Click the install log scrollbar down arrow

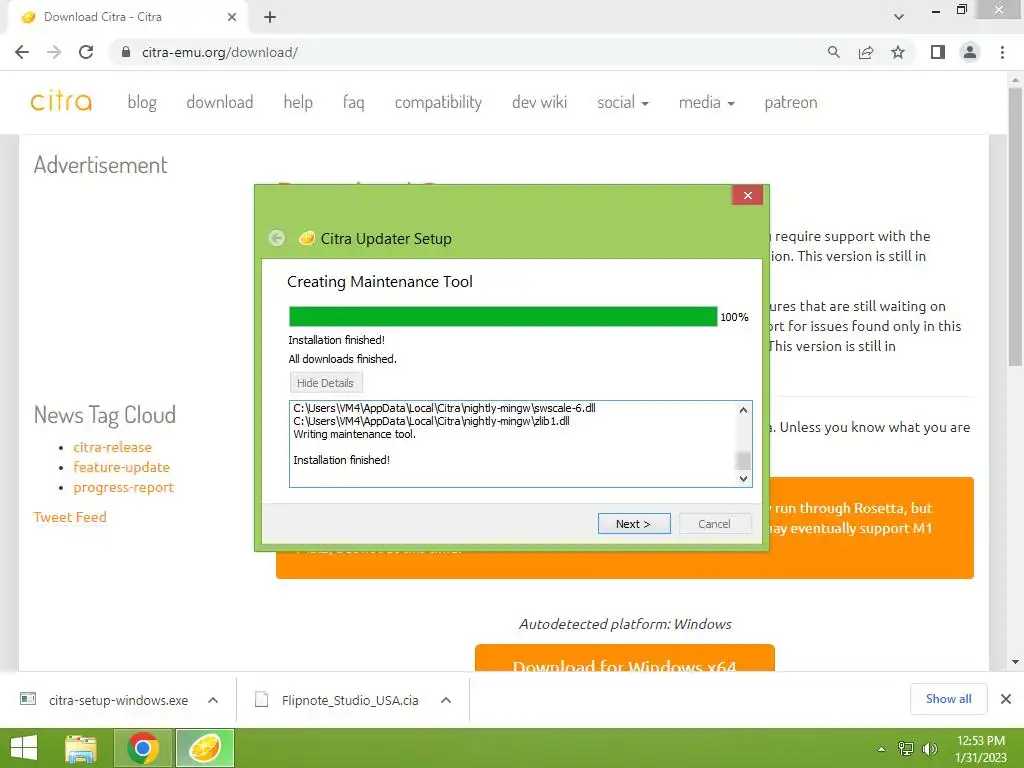(x=743, y=478)
